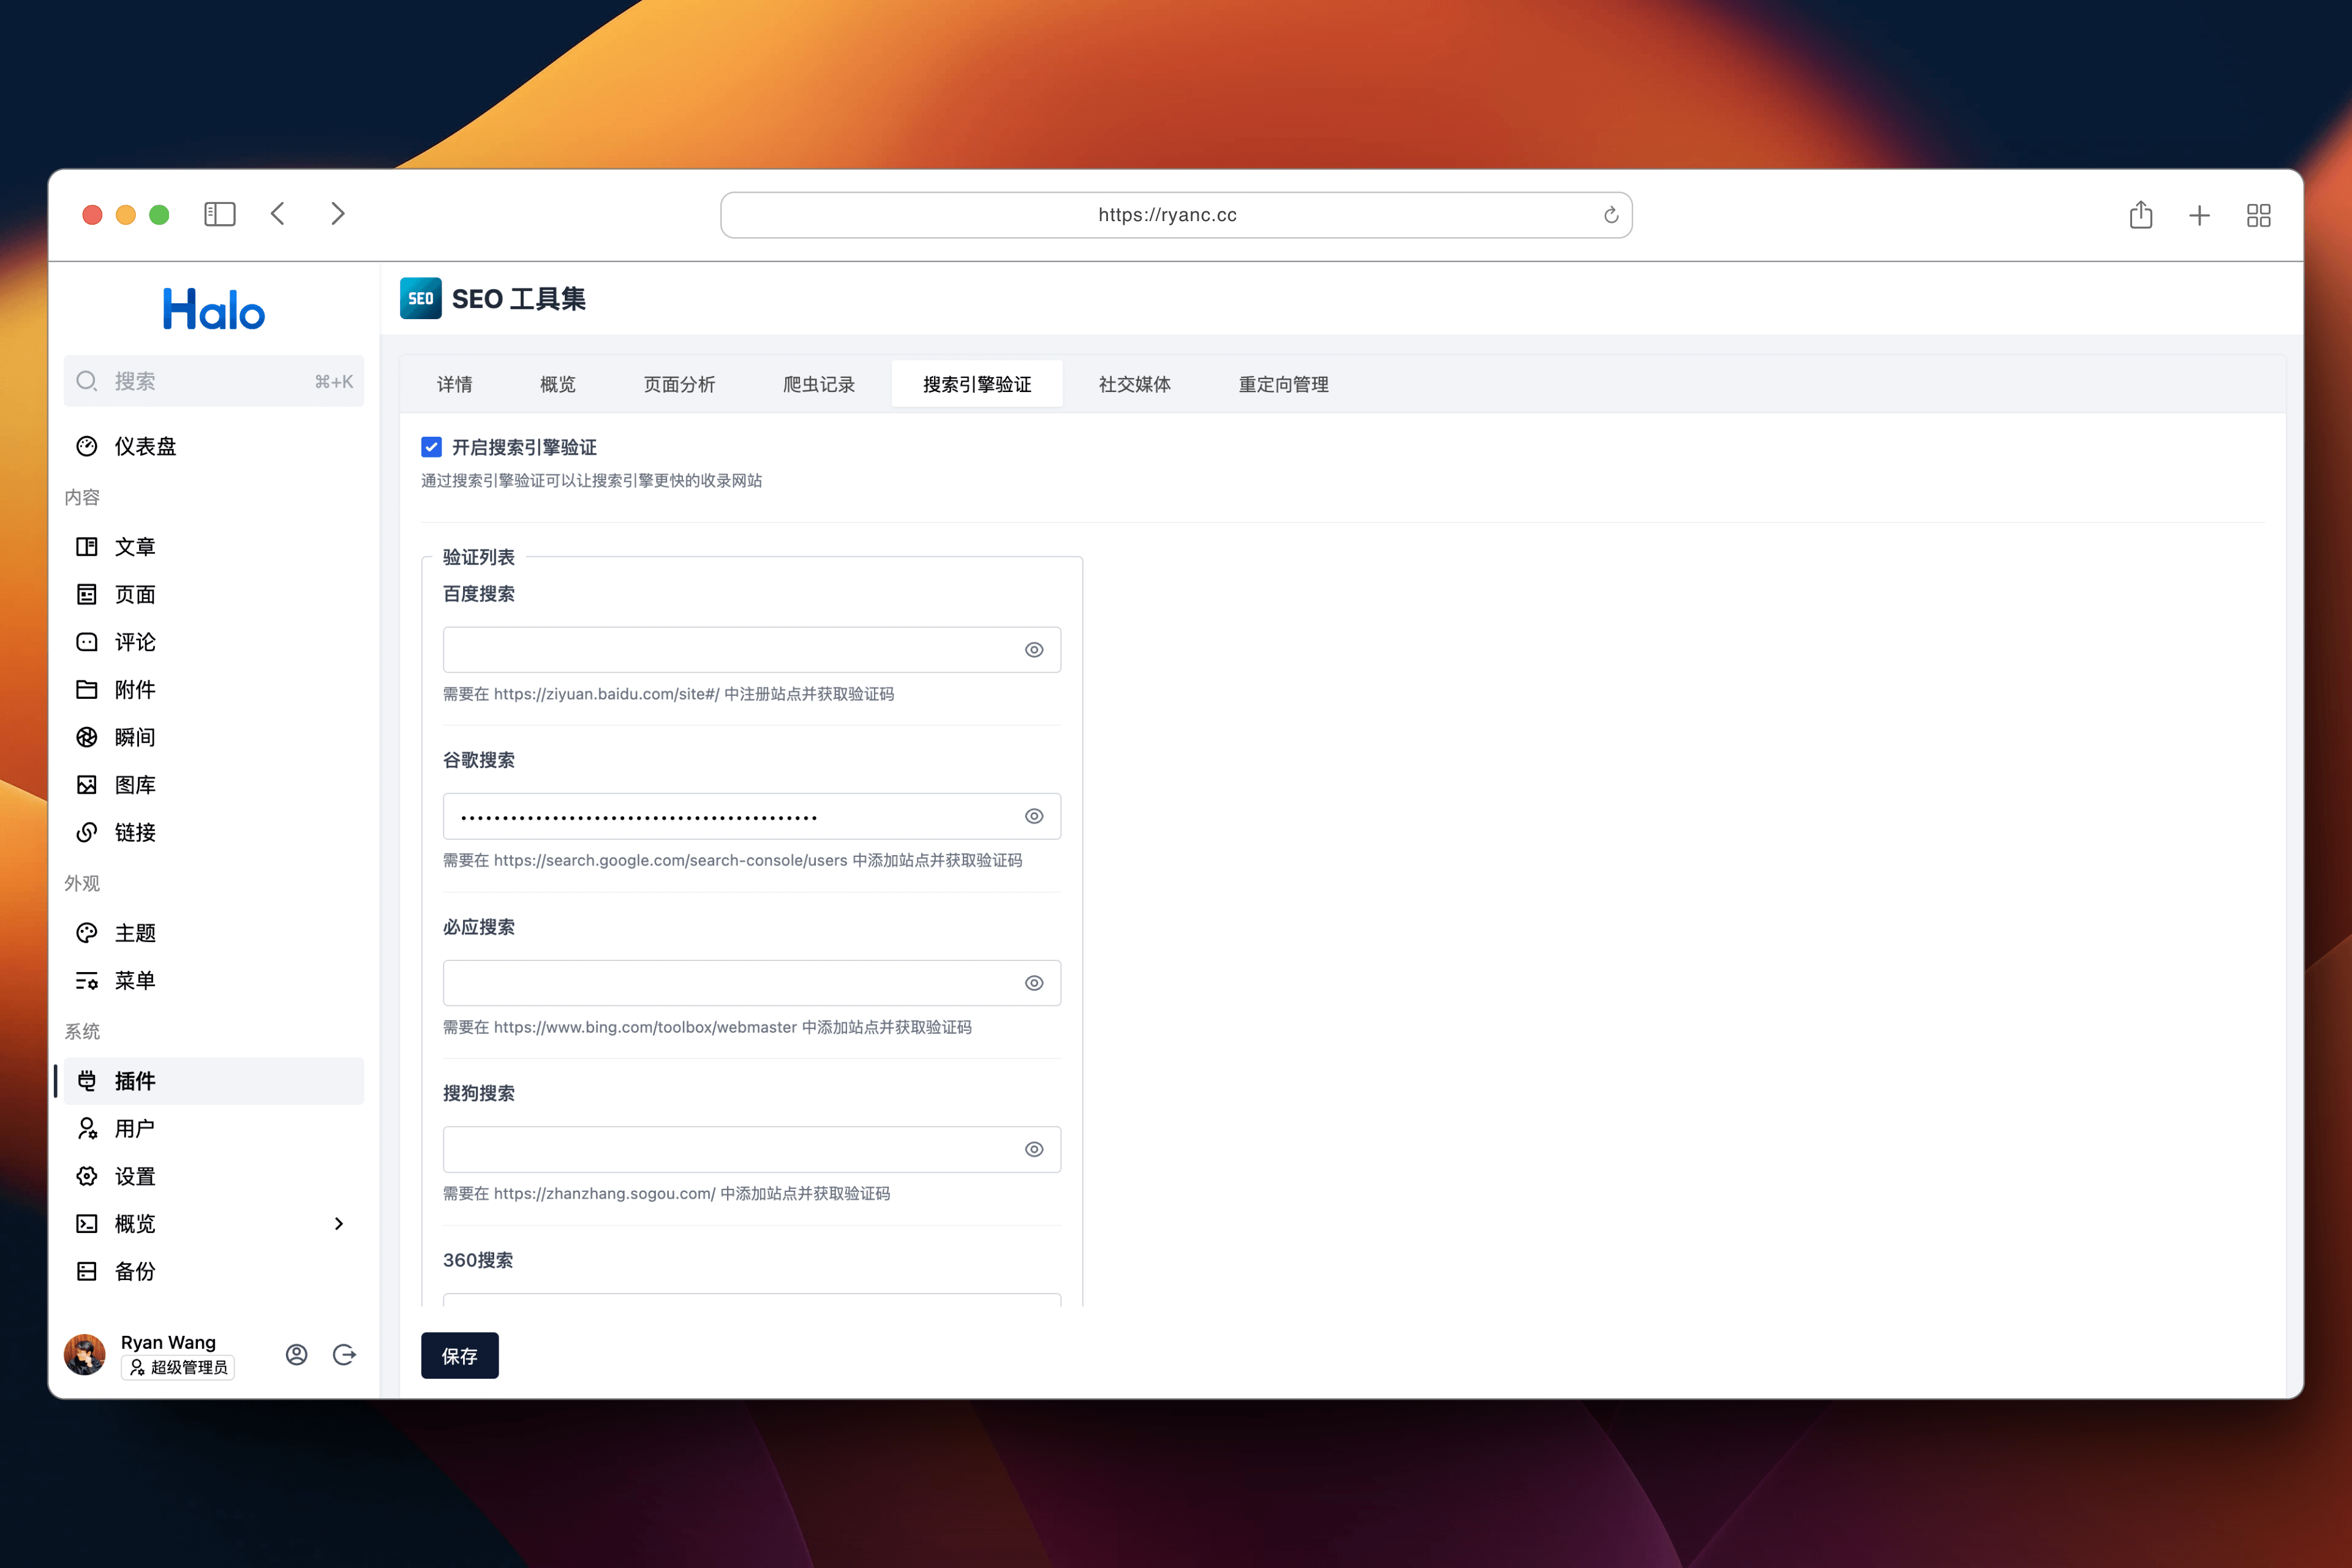Switch to the 页面分析 tab
This screenshot has height=1568, width=2352.
(x=679, y=384)
